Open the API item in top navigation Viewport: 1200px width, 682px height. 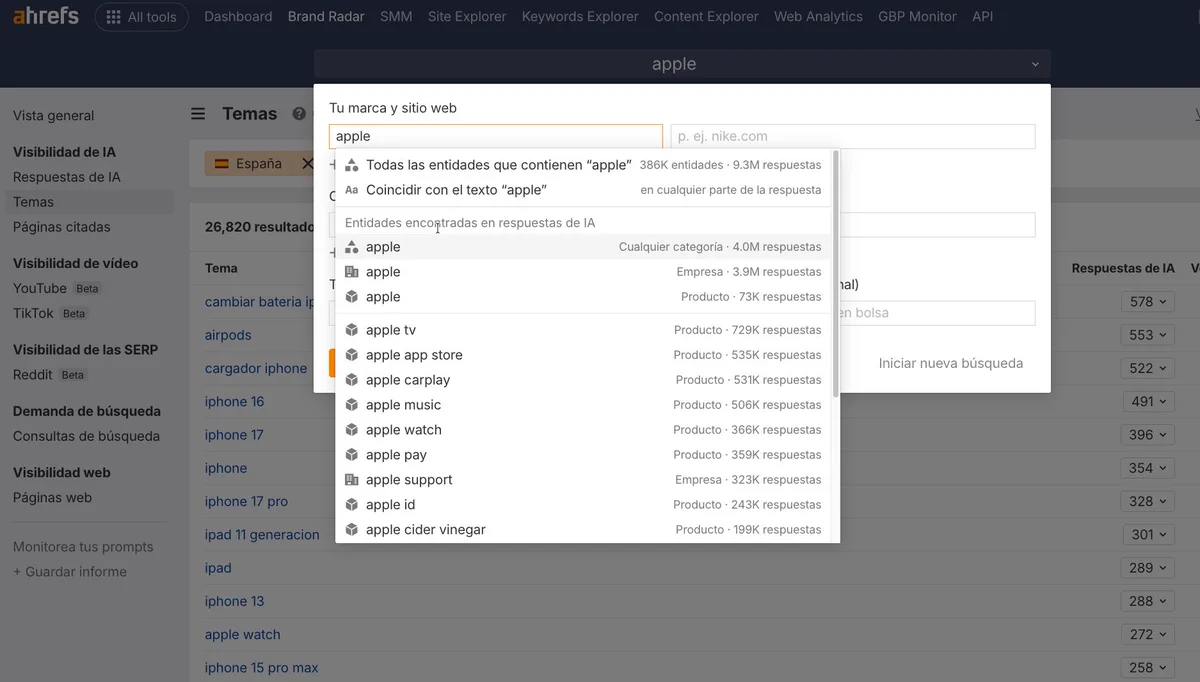982,17
